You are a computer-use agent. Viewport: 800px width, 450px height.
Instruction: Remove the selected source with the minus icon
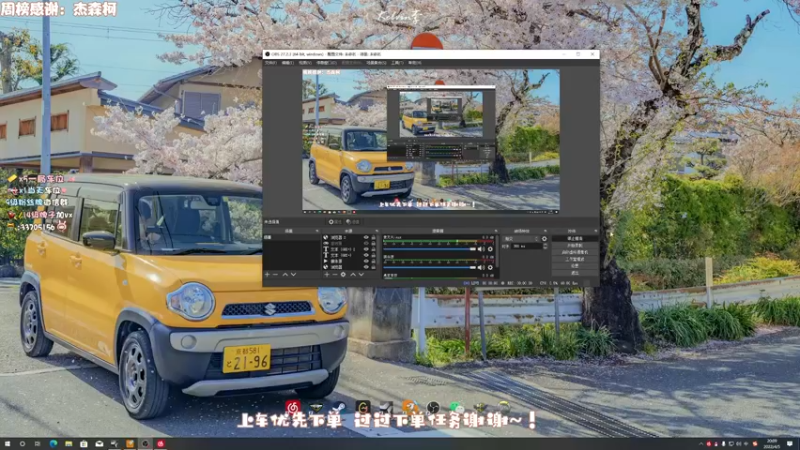click(x=335, y=274)
